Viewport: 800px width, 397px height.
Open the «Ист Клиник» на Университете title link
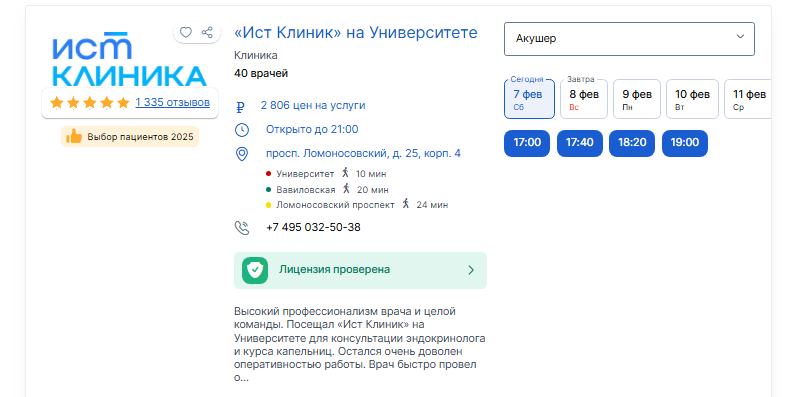click(356, 33)
